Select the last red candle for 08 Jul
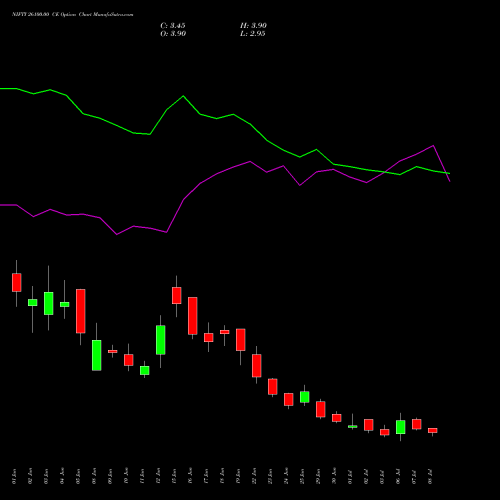 click(433, 430)
